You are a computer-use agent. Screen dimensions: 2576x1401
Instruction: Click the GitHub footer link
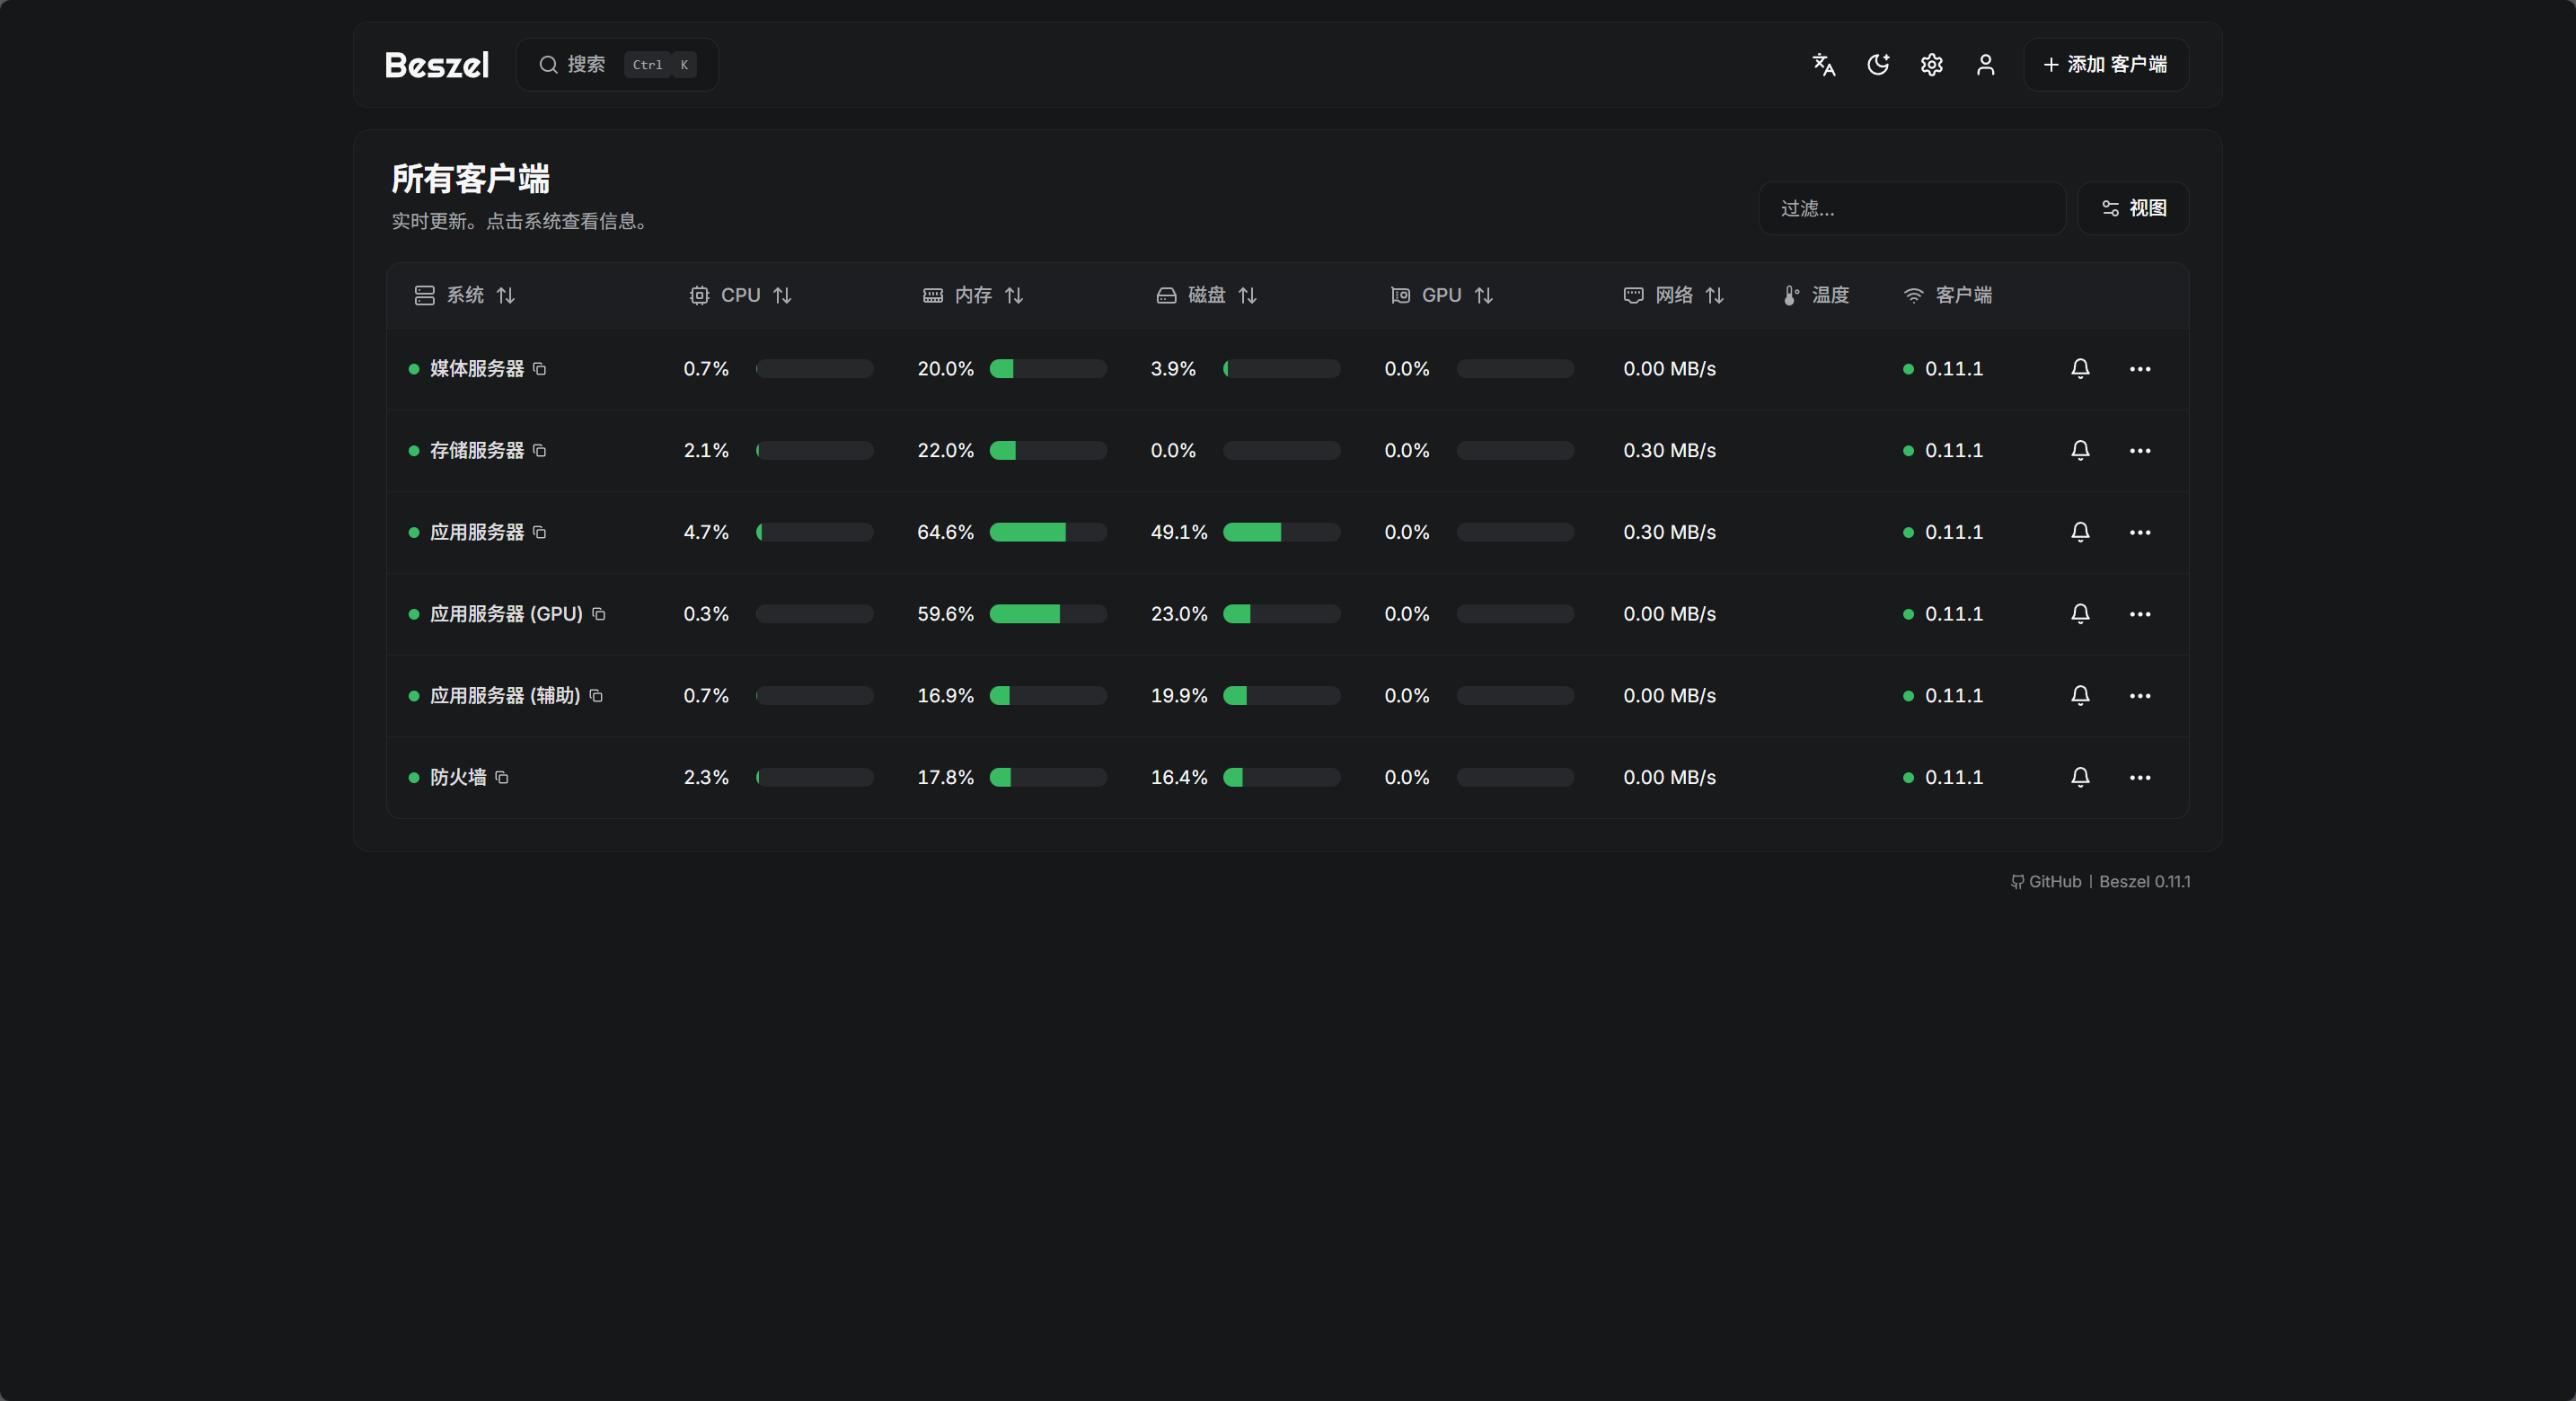click(x=2046, y=882)
